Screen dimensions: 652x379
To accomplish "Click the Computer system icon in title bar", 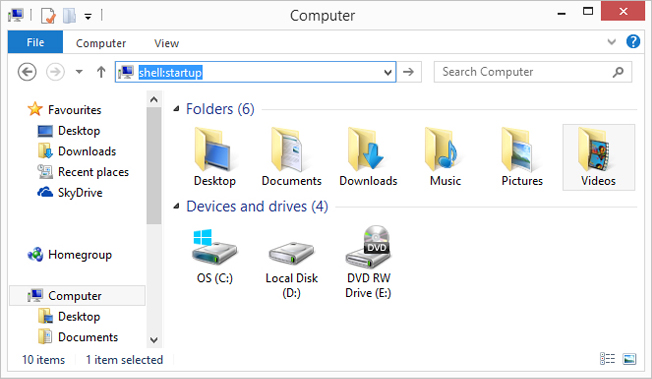I will pyautogui.click(x=16, y=16).
